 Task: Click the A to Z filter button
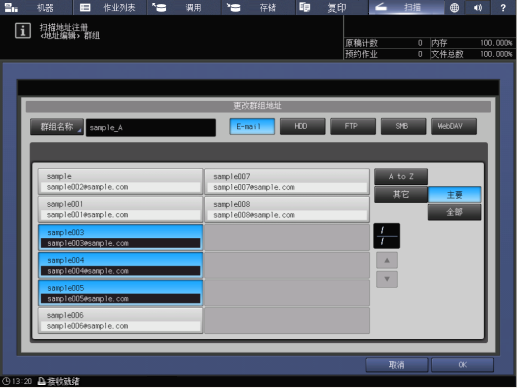pyautogui.click(x=401, y=176)
